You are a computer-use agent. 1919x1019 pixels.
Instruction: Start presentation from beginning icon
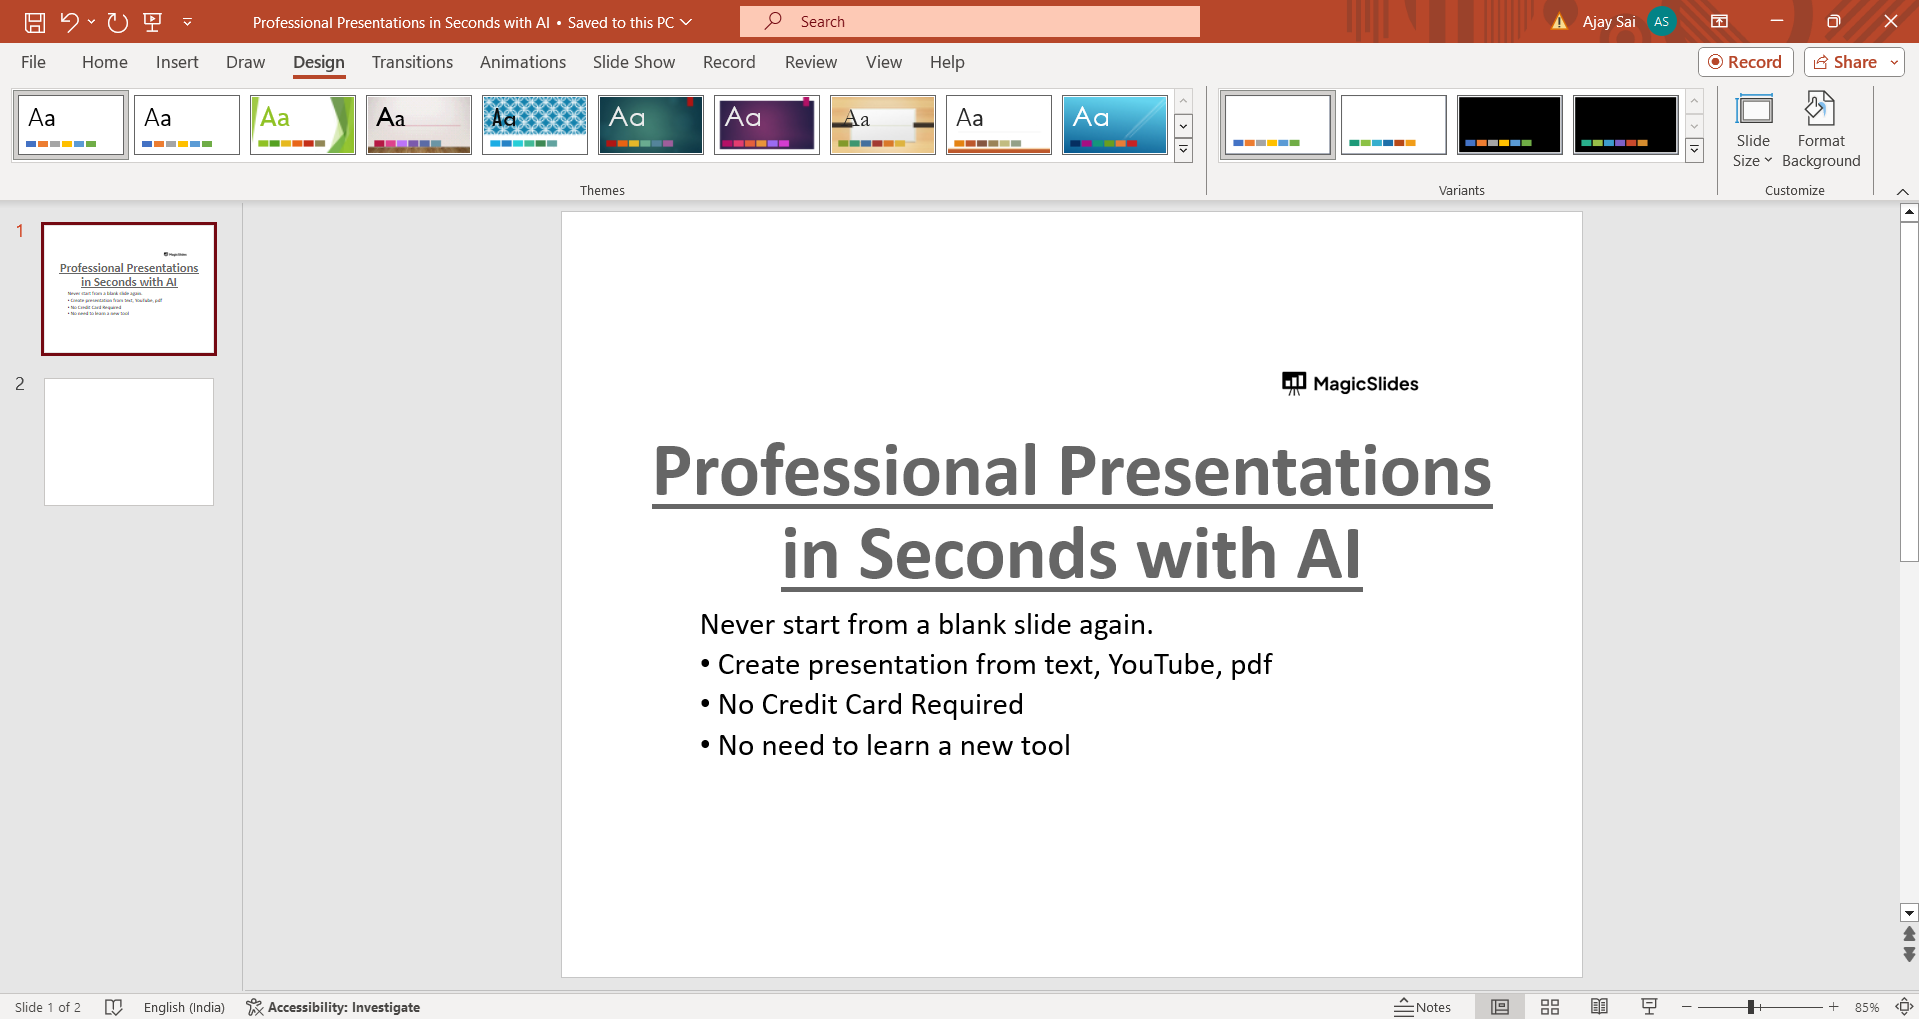(153, 21)
